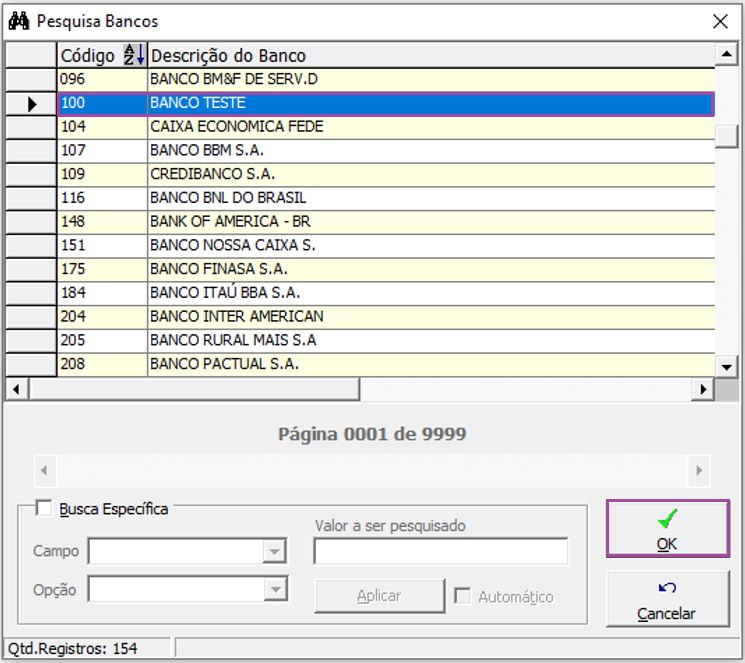Image resolution: width=745 pixels, height=663 pixels.
Task: Click the grid horizontal scrollbar right arrow
Action: (703, 389)
